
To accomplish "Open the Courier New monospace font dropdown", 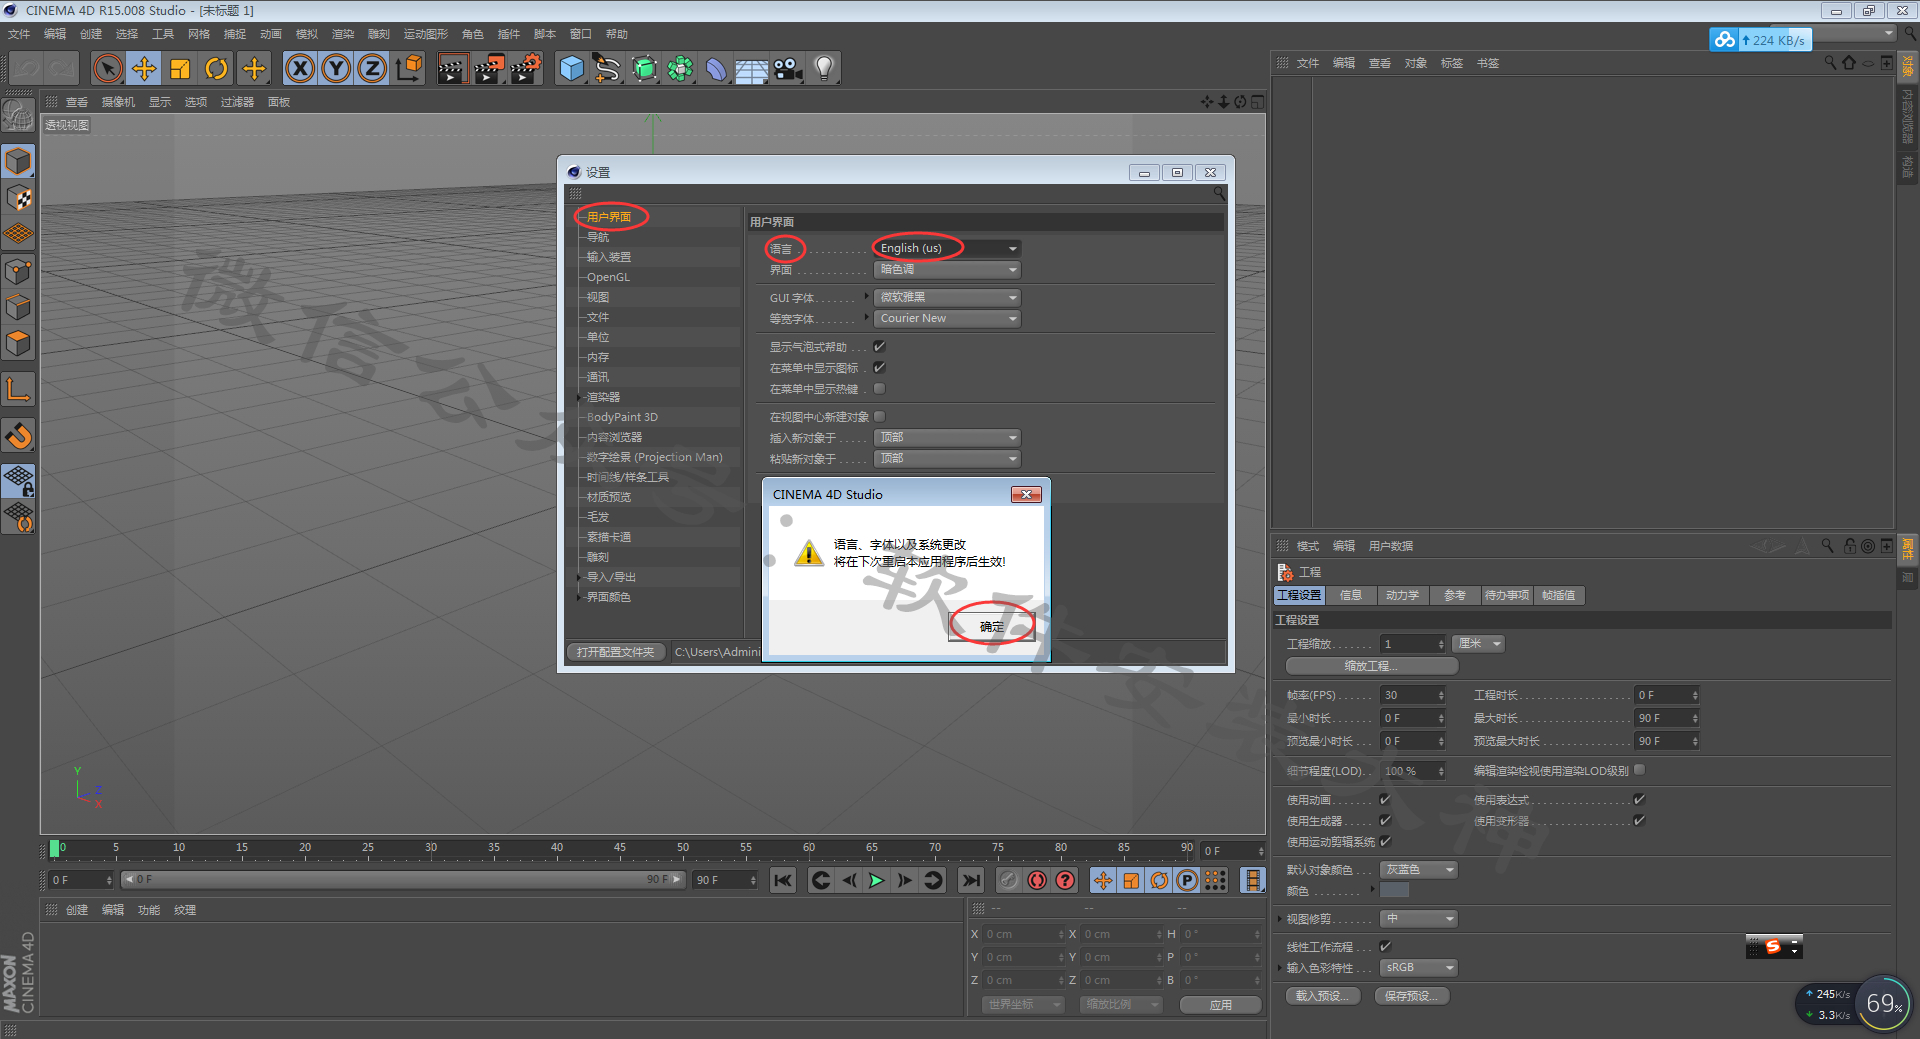I will click(x=947, y=318).
